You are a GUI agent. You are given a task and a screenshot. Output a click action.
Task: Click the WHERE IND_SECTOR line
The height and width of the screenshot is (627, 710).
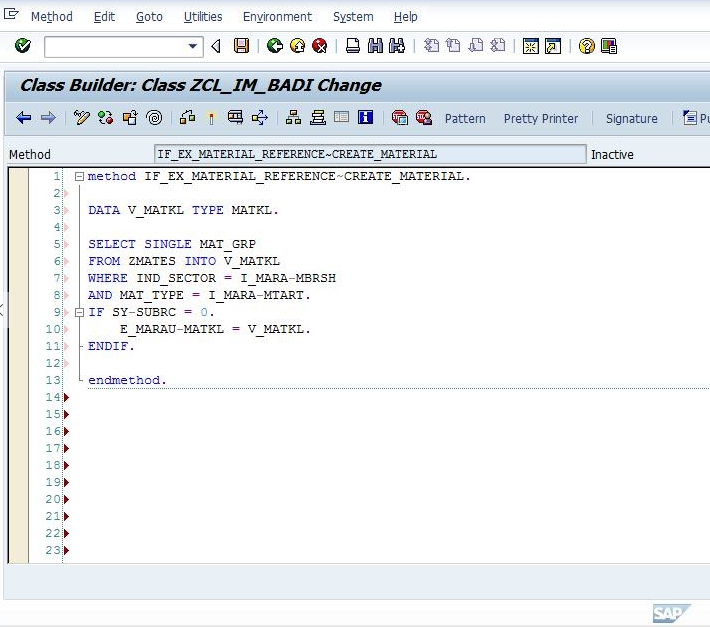pos(212,278)
